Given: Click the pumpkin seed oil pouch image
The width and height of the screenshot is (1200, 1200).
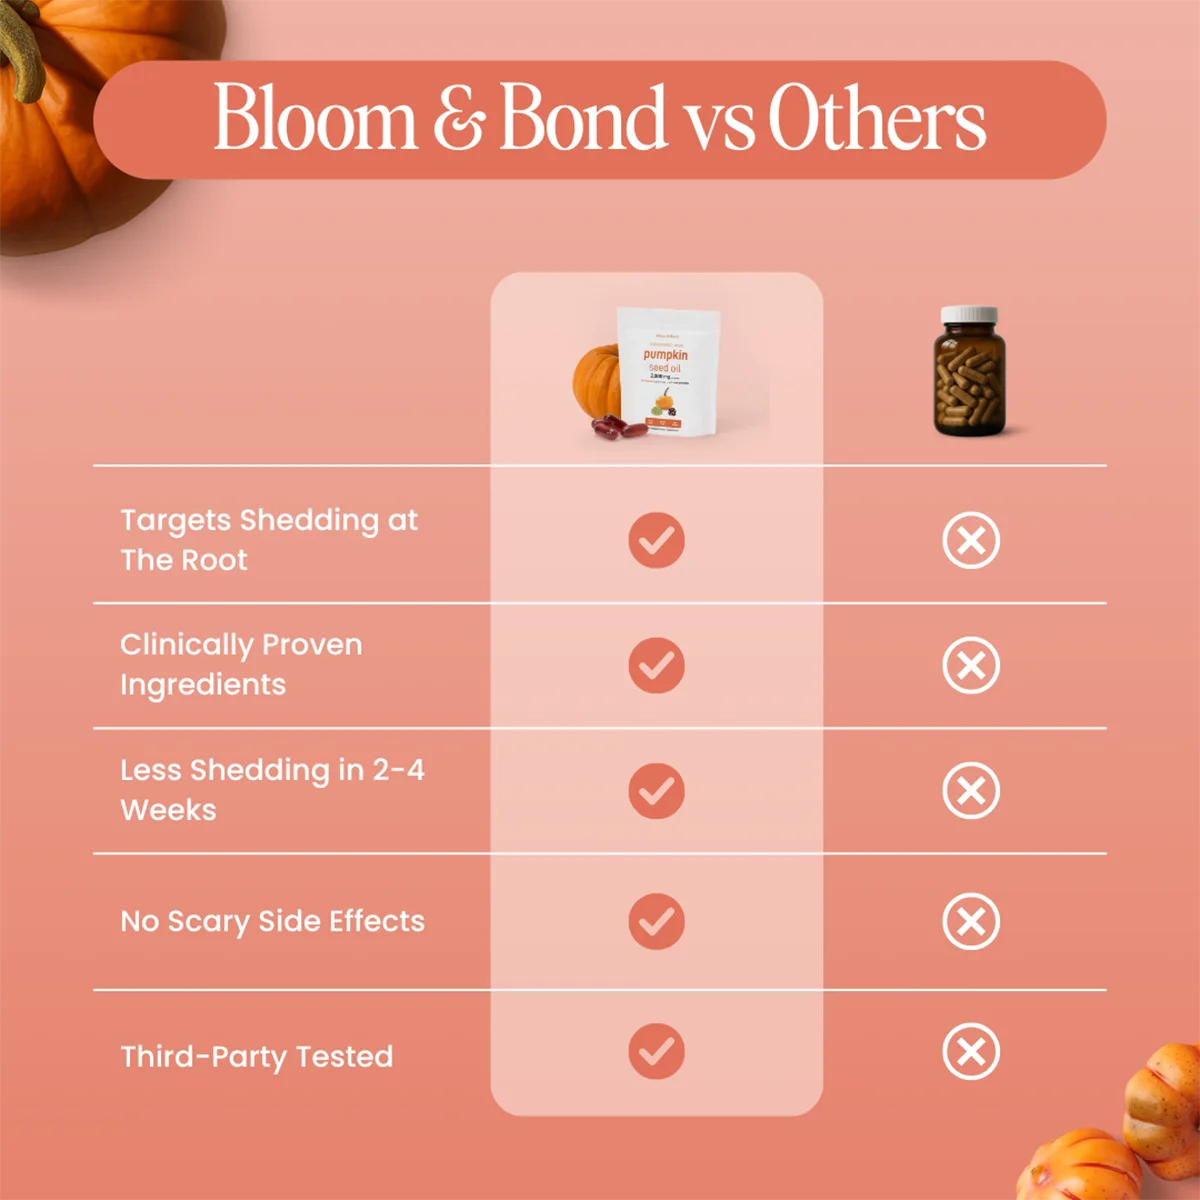Looking at the screenshot, I should 667,371.
